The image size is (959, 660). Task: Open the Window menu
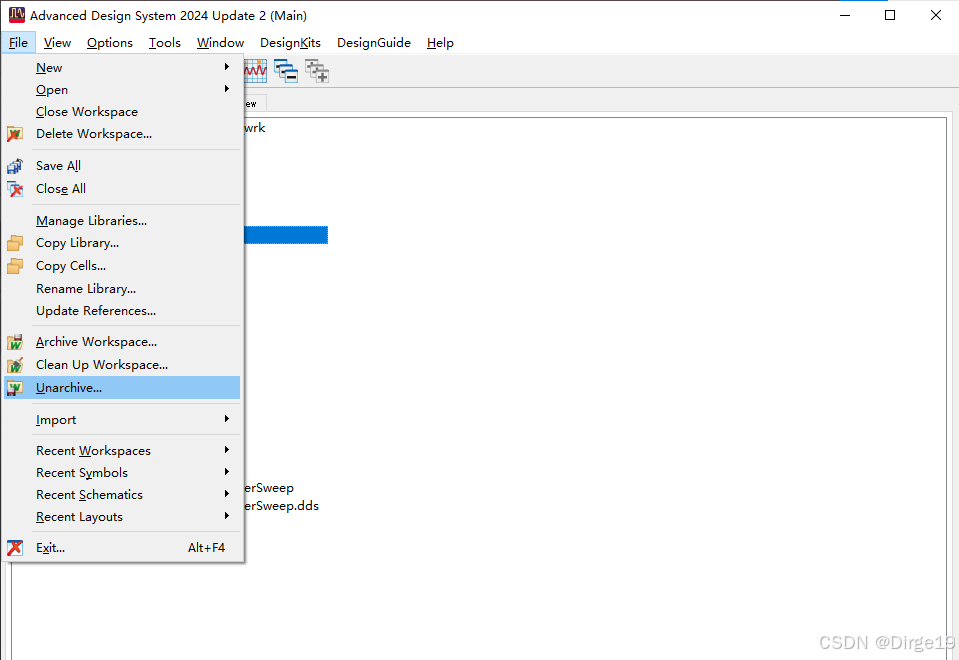[x=219, y=42]
